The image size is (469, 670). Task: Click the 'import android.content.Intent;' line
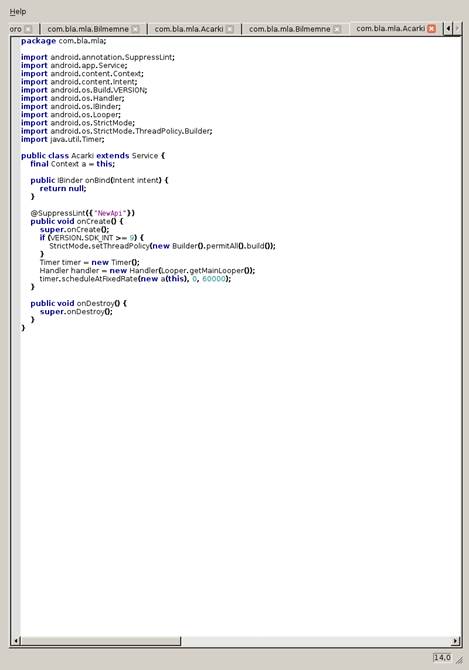pyautogui.click(x=79, y=82)
